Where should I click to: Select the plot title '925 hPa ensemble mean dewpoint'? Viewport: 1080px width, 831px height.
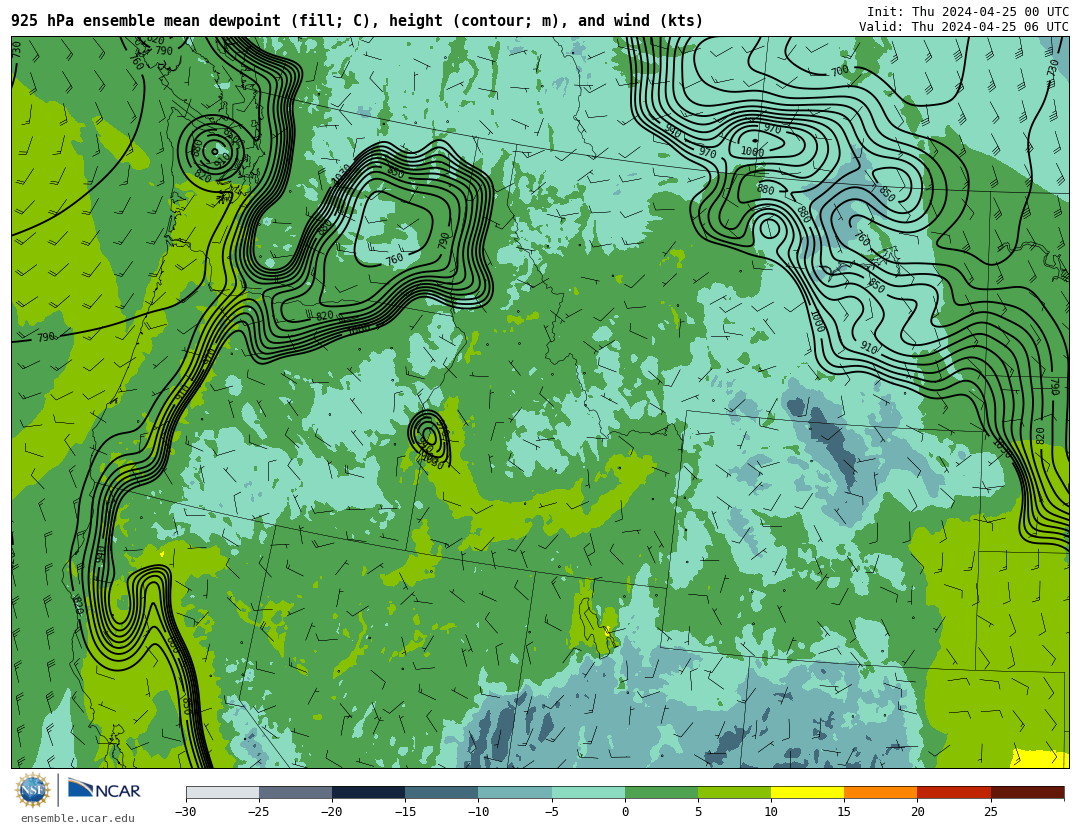click(146, 21)
